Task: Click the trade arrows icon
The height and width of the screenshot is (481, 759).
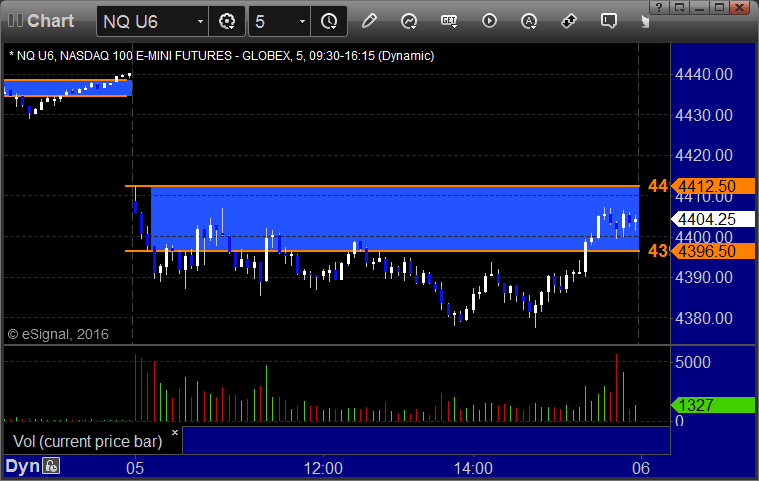Action: point(569,21)
